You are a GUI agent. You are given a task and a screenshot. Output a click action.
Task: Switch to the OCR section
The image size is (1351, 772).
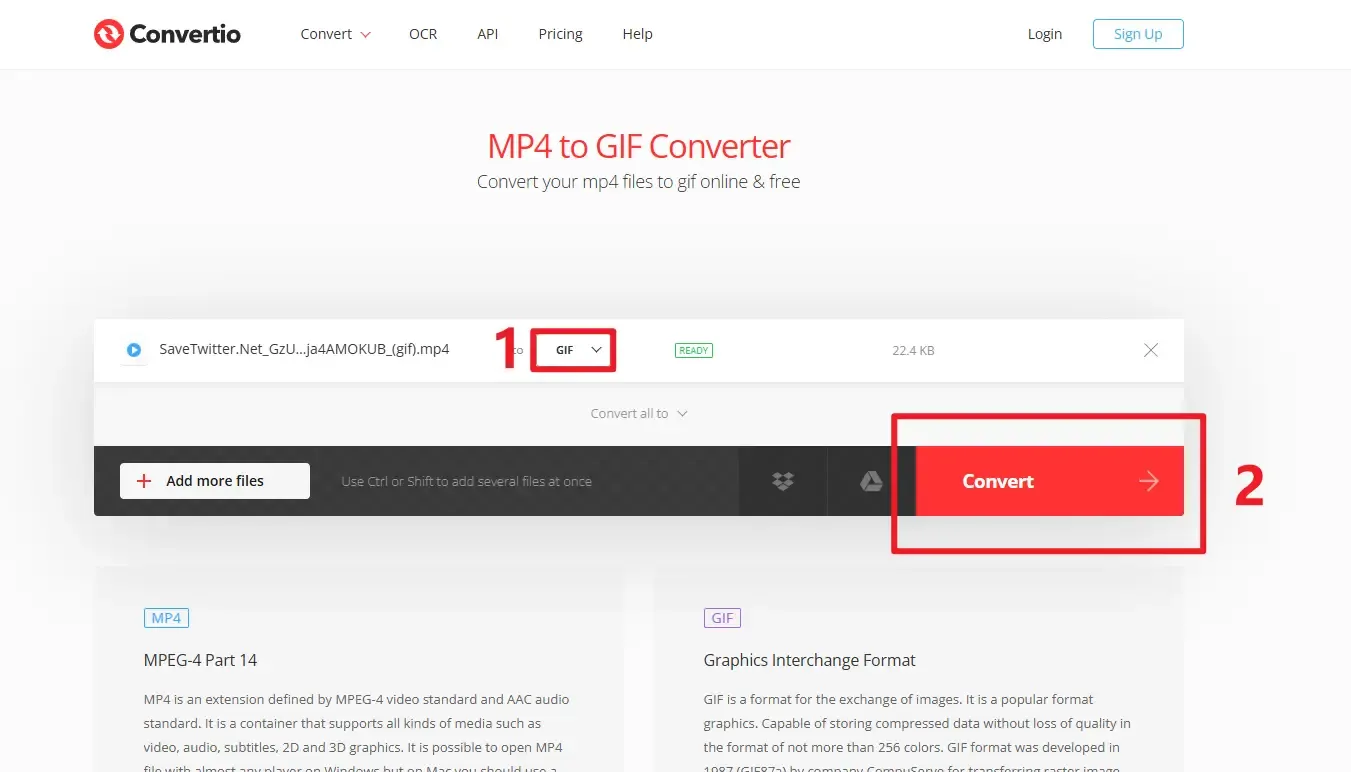423,33
